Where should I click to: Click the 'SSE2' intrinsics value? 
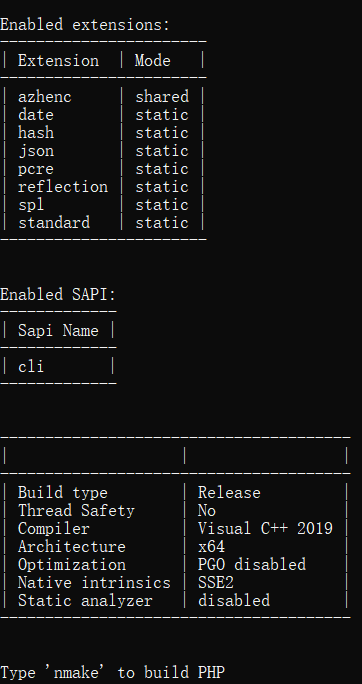pos(216,583)
